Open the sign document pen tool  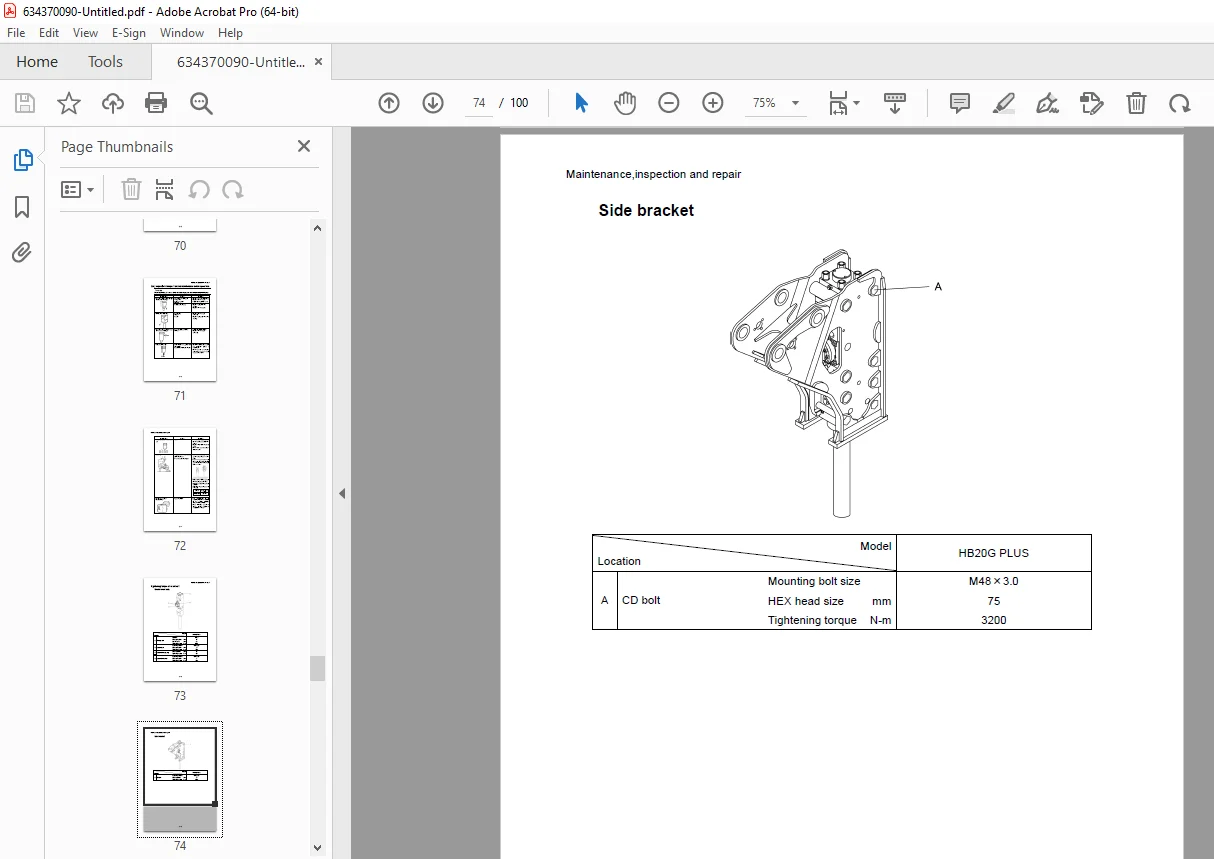1047,103
